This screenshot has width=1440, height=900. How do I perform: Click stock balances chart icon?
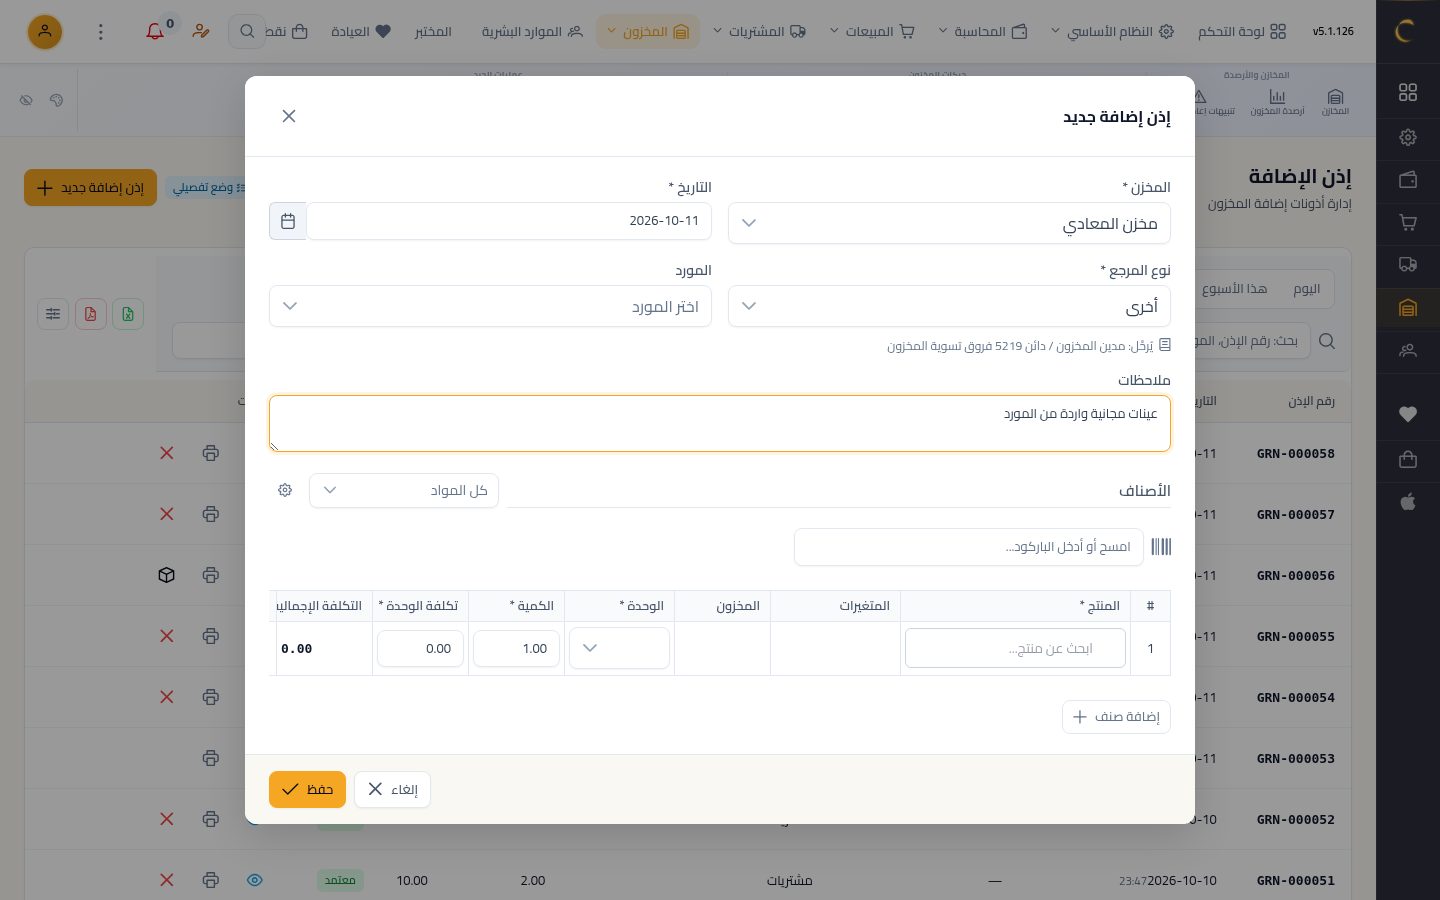[1277, 100]
